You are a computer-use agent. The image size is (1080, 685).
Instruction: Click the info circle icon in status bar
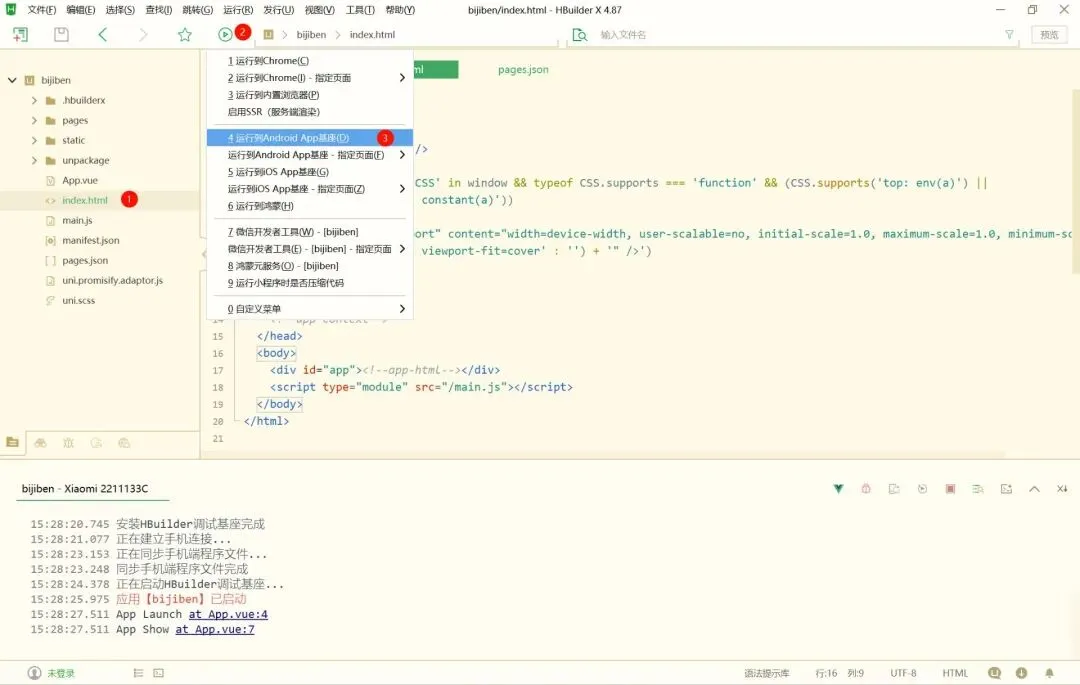[1021, 673]
